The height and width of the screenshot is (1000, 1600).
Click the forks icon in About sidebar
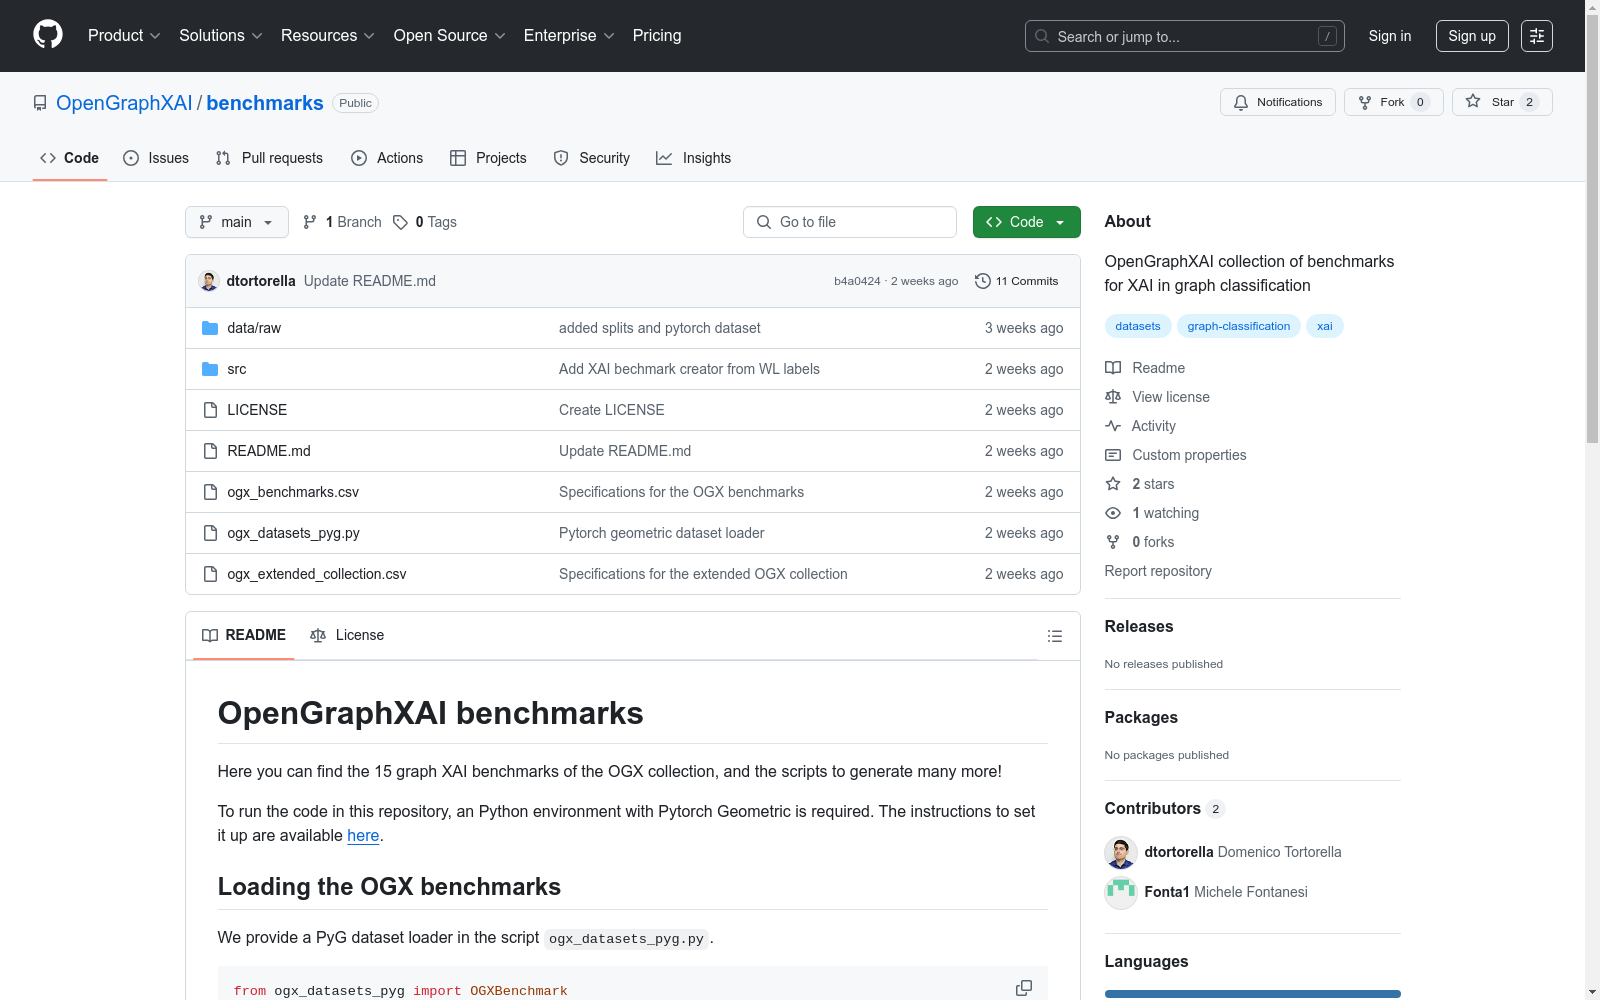point(1113,542)
